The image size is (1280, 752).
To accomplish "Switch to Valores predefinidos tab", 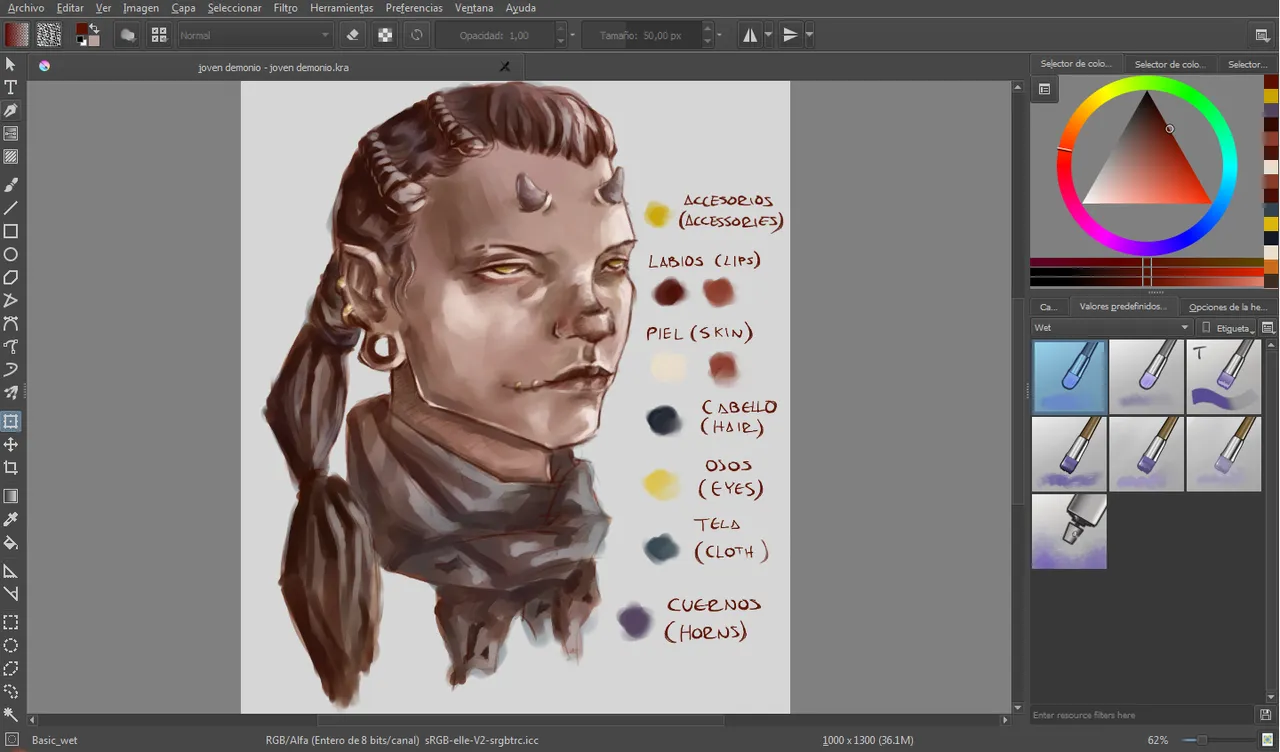I will (1123, 307).
